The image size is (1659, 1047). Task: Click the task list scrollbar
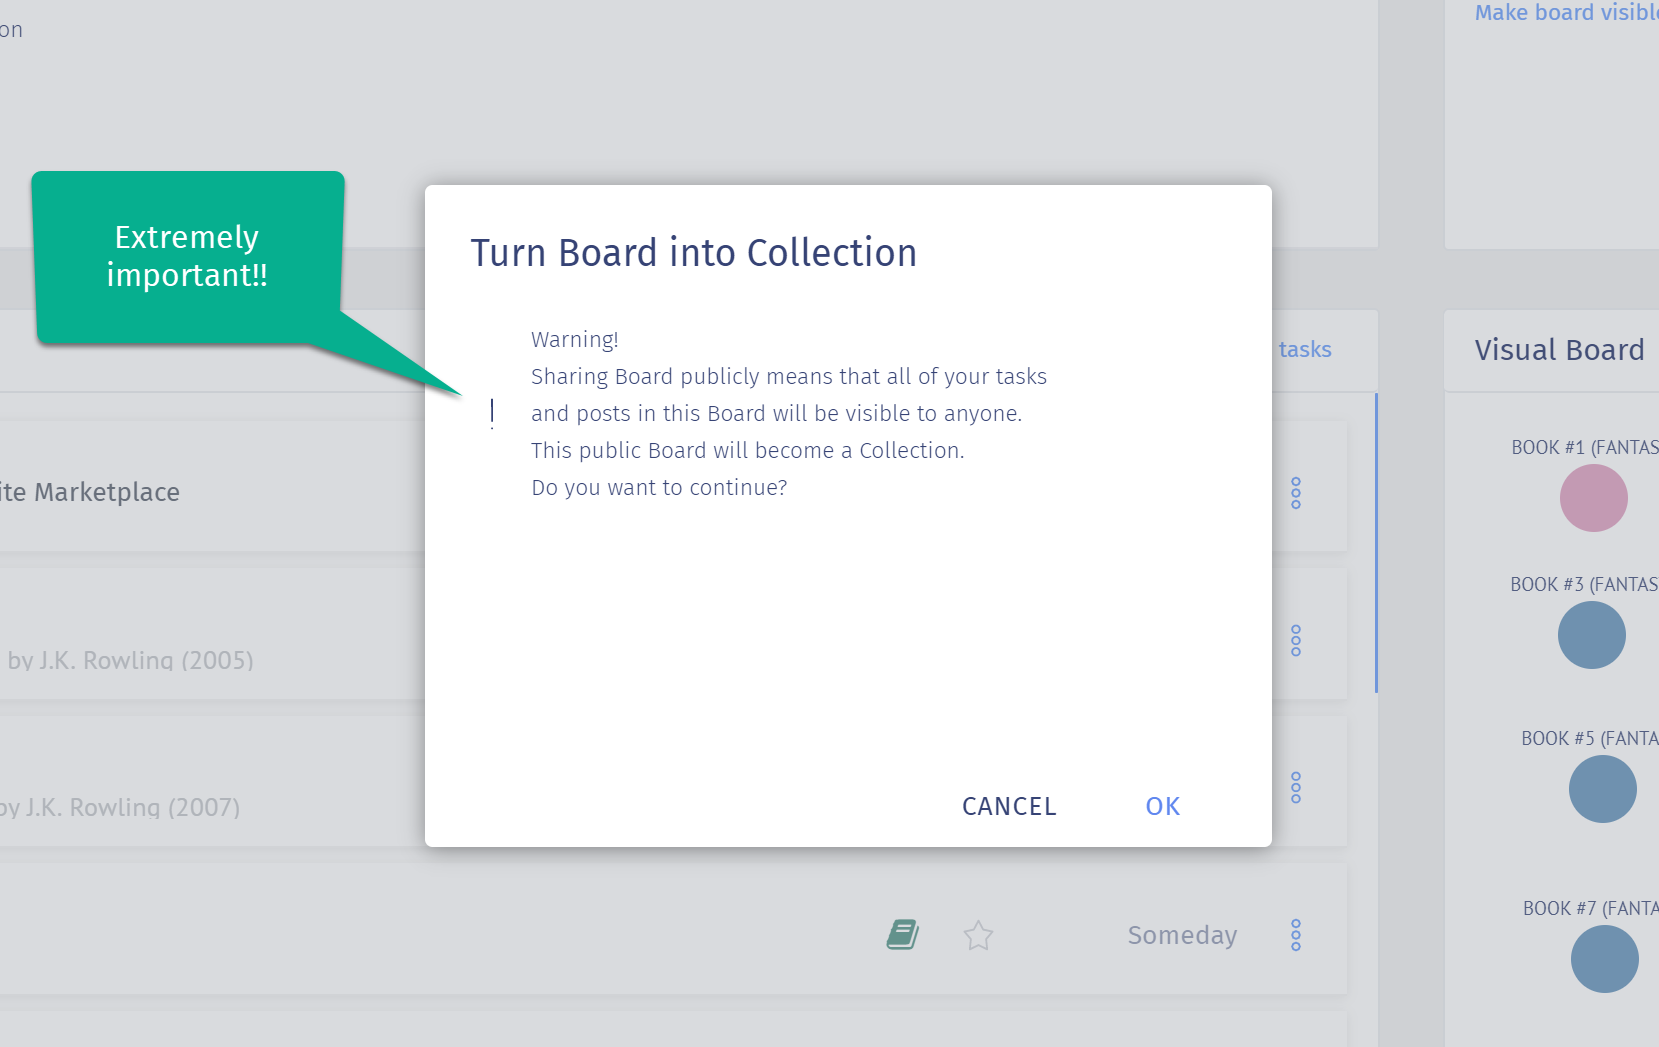[1376, 543]
